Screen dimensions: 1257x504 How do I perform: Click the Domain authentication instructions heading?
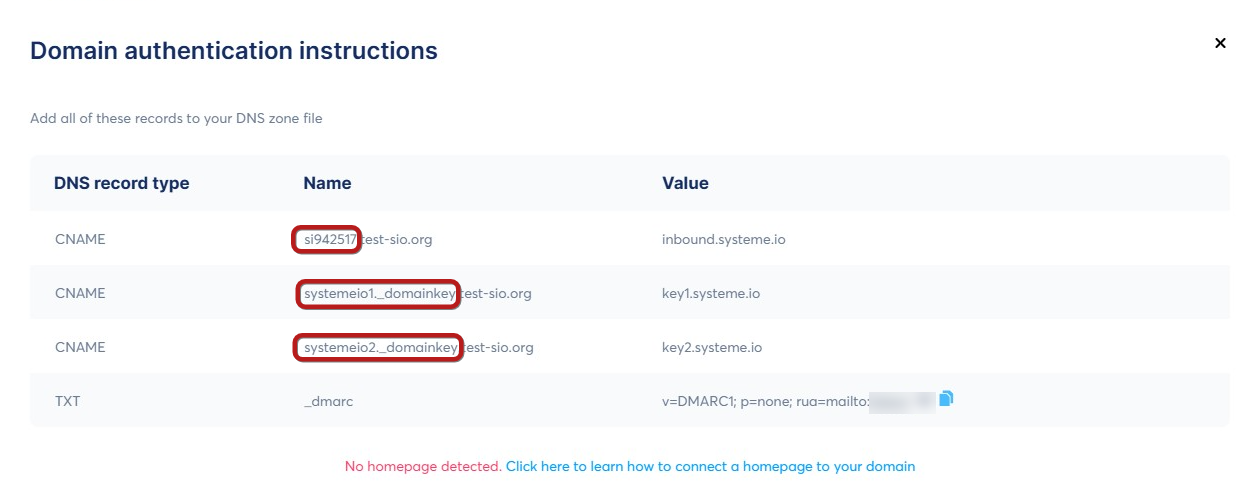tap(234, 50)
